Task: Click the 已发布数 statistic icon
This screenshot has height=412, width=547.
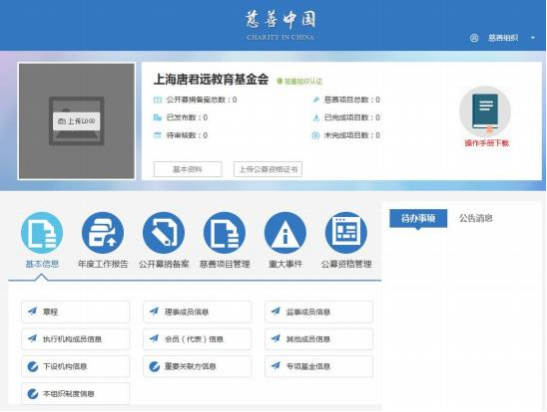Action: click(158, 118)
